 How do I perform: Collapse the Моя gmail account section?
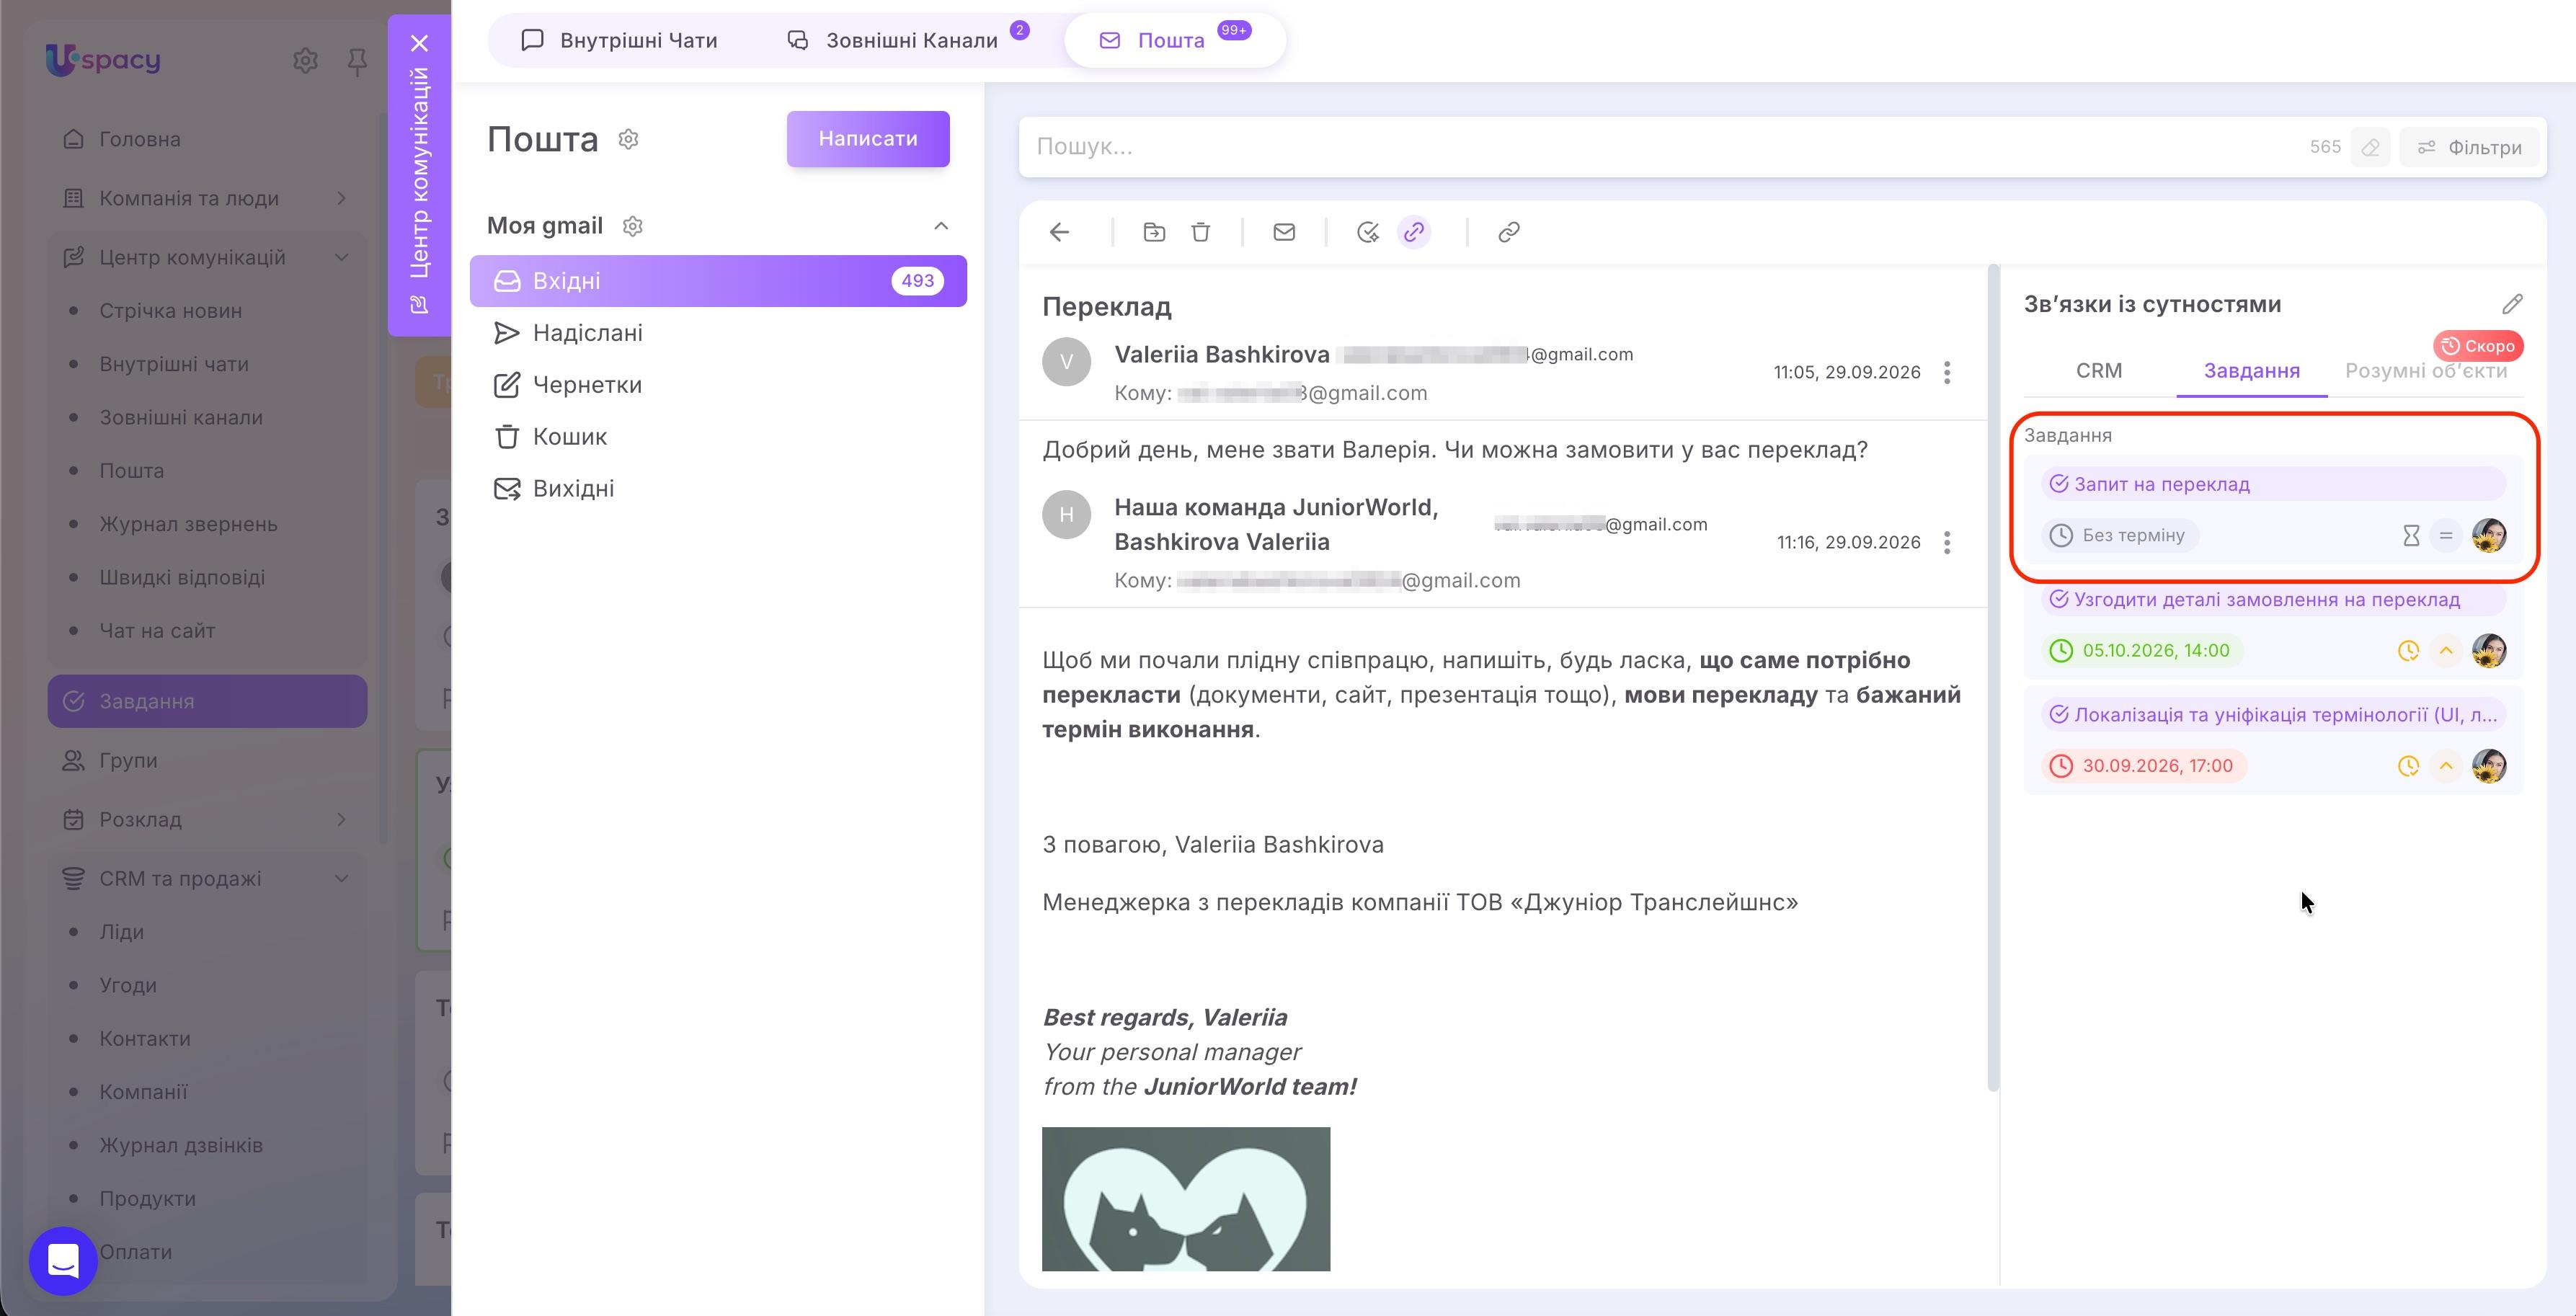(941, 226)
